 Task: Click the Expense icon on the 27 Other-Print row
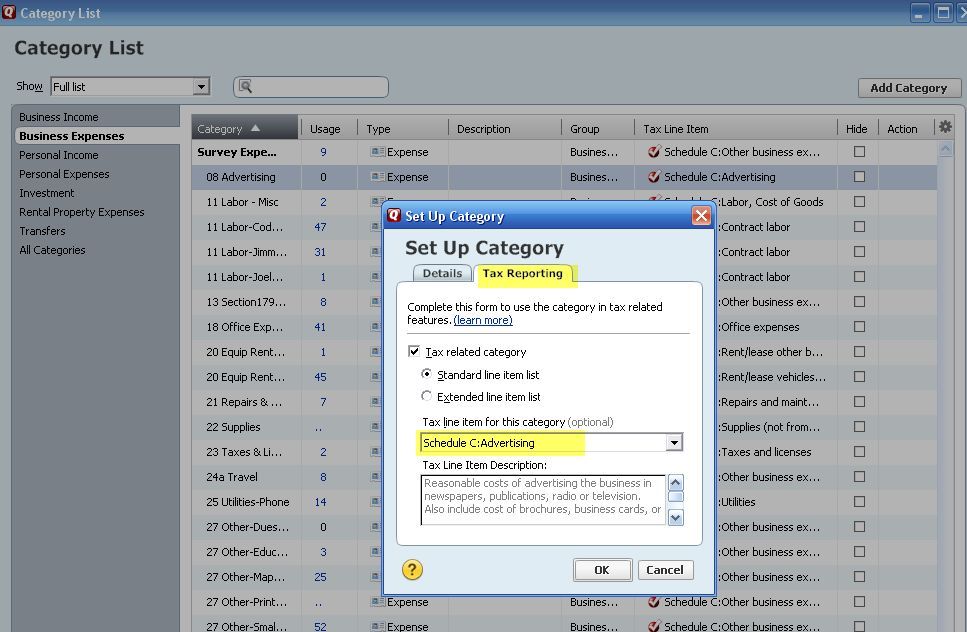(x=376, y=602)
